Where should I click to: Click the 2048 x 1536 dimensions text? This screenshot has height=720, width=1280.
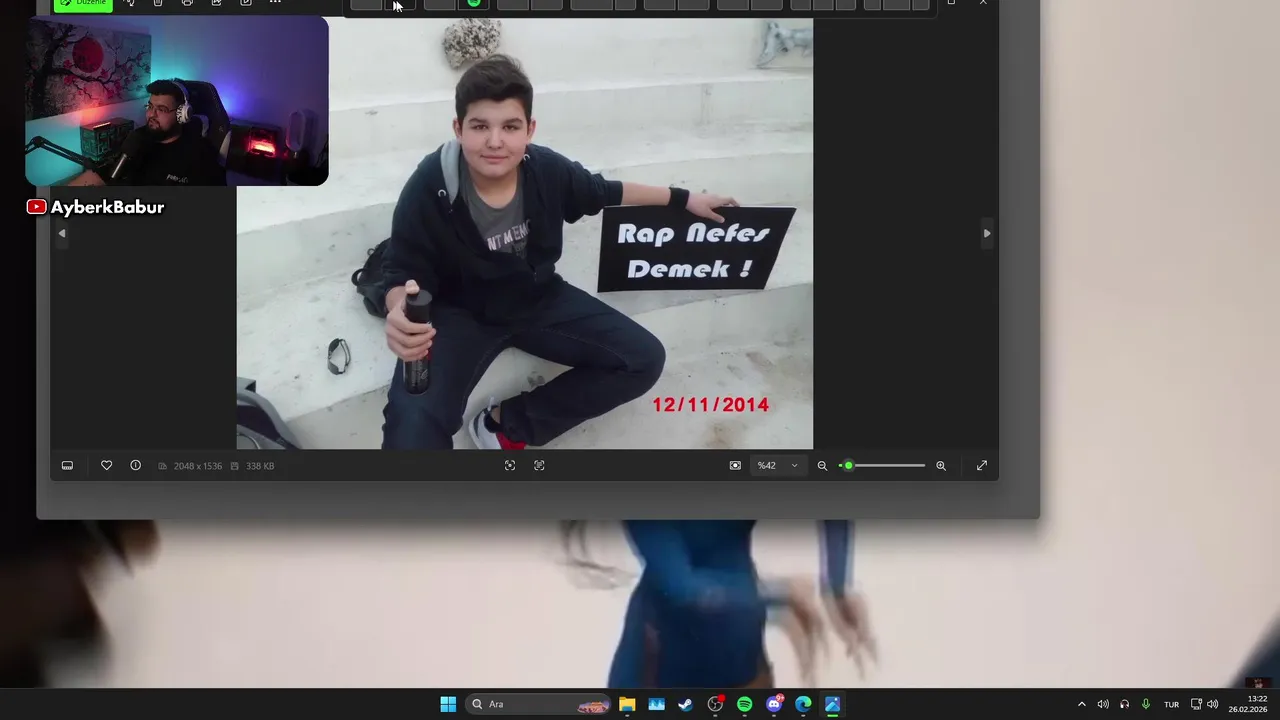click(x=198, y=466)
